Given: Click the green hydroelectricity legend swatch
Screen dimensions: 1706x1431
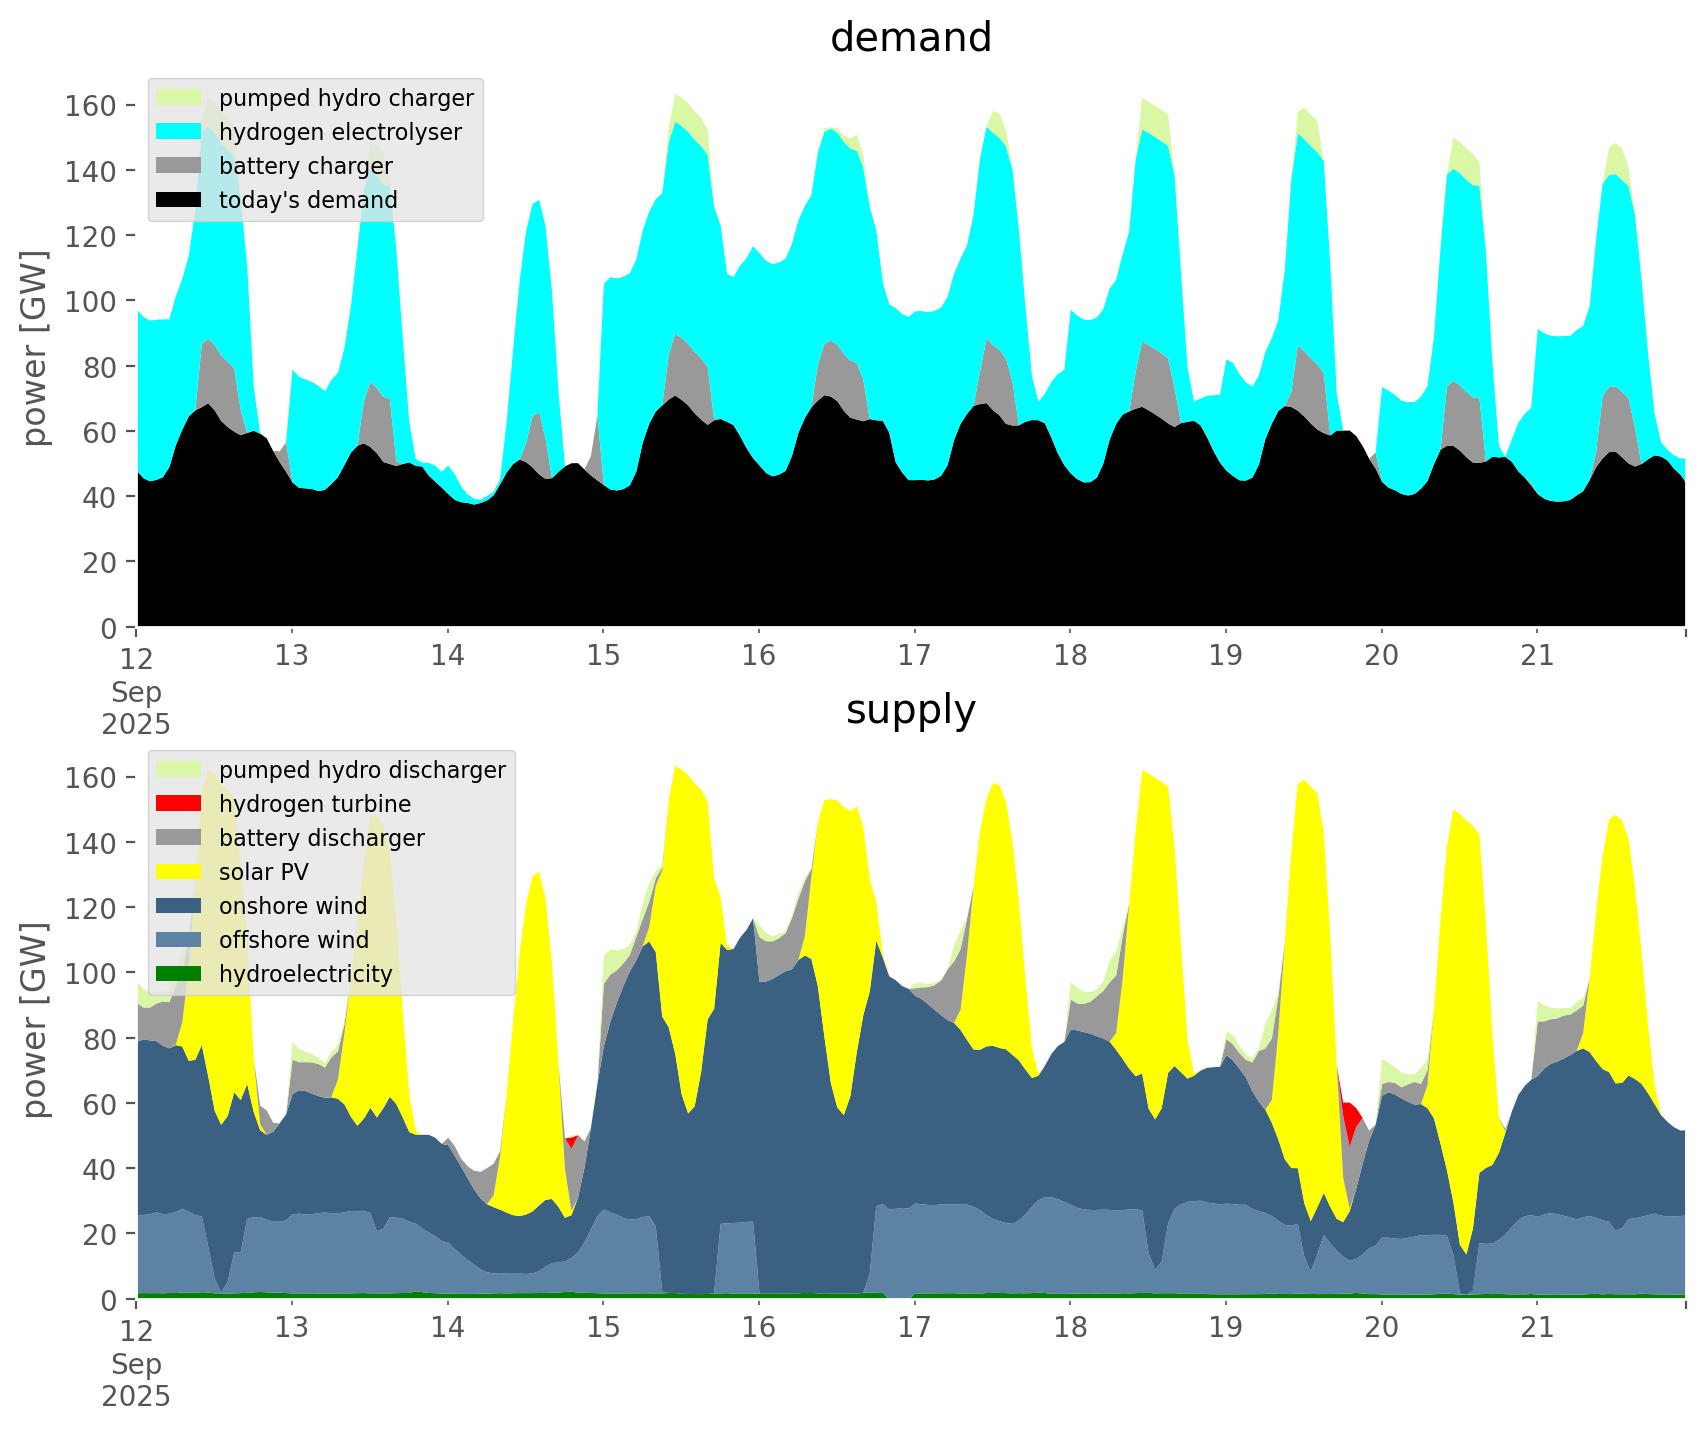Looking at the screenshot, I should coord(180,974).
